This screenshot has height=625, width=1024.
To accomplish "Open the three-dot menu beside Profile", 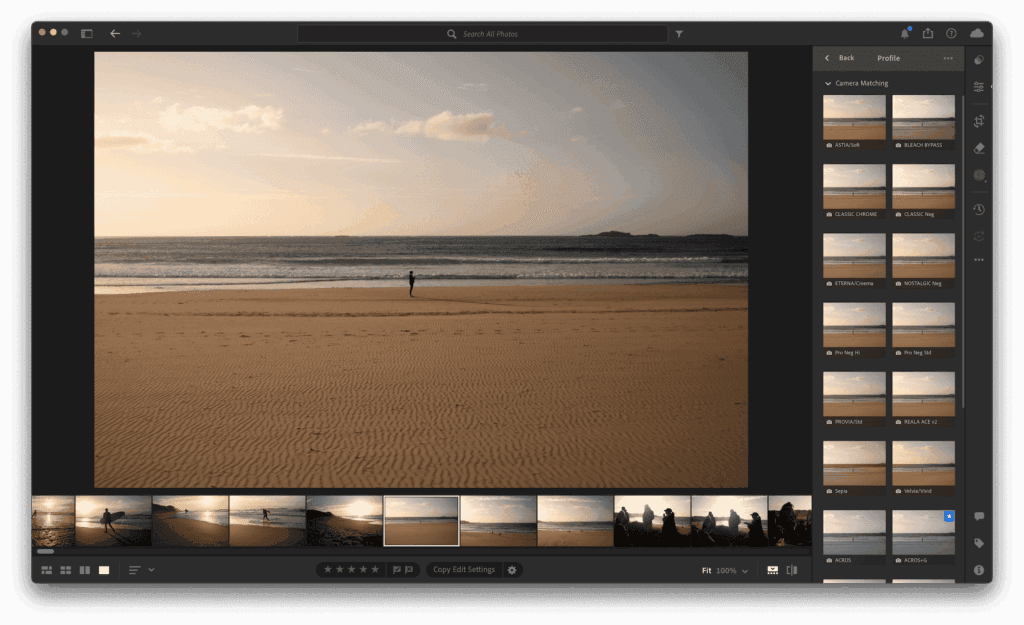I will (x=948, y=58).
